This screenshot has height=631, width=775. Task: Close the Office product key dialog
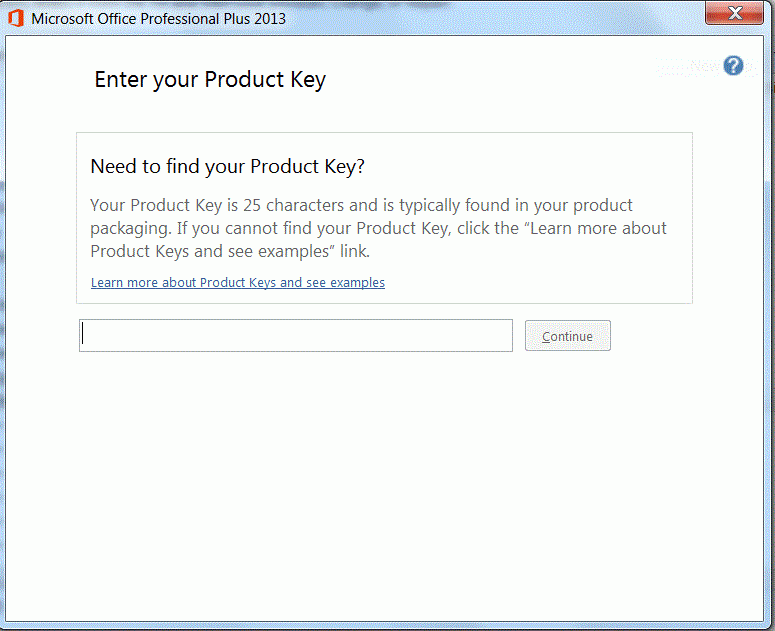tap(736, 13)
